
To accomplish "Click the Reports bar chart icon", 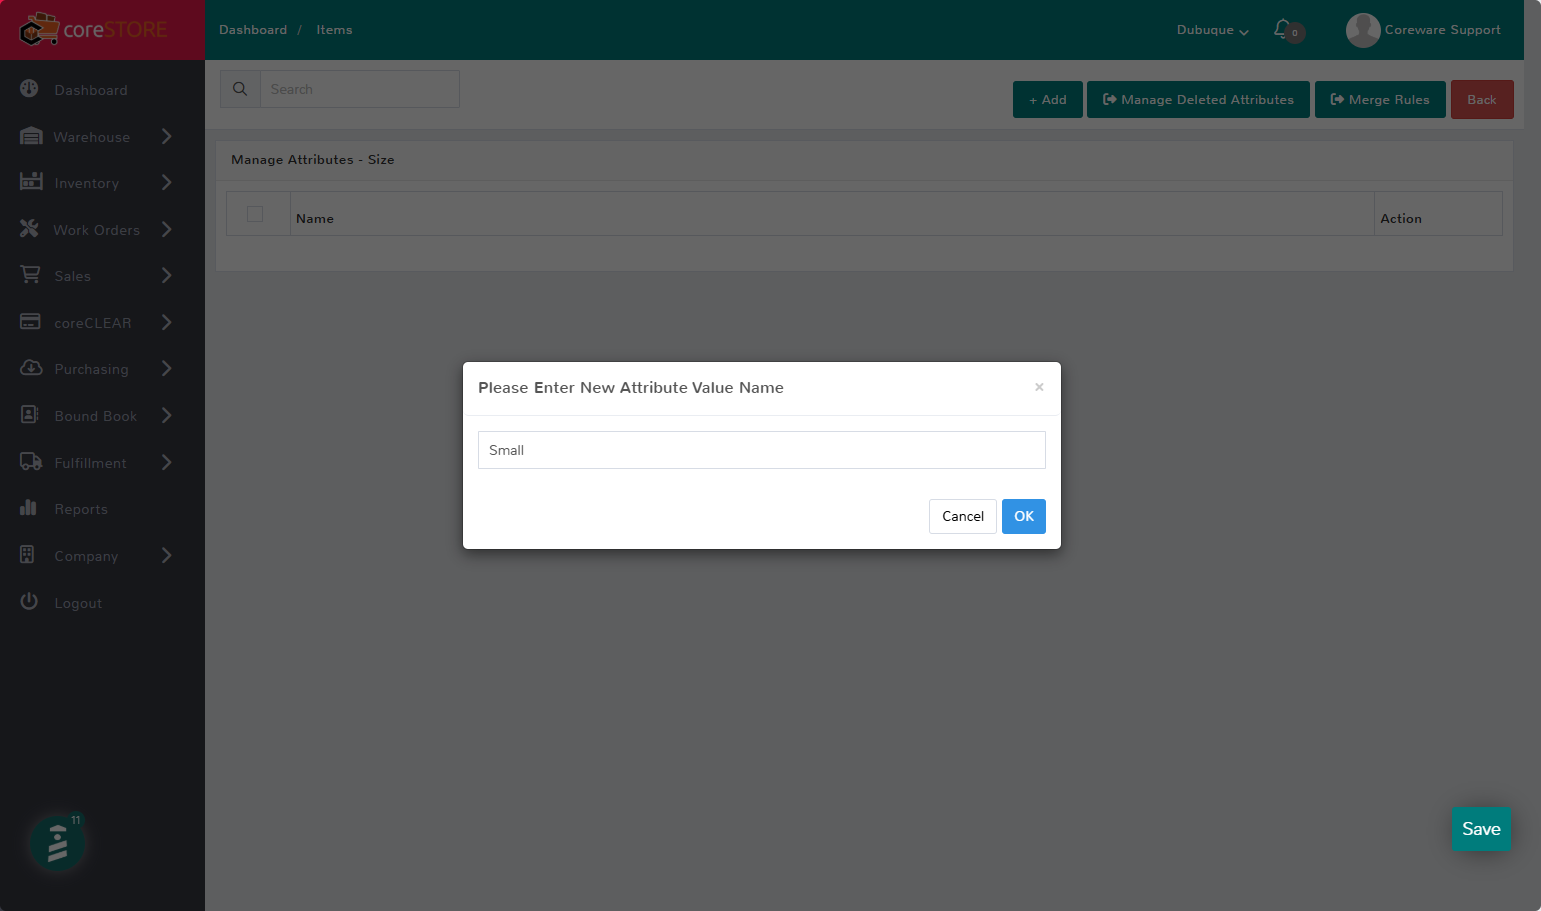I will [x=28, y=508].
